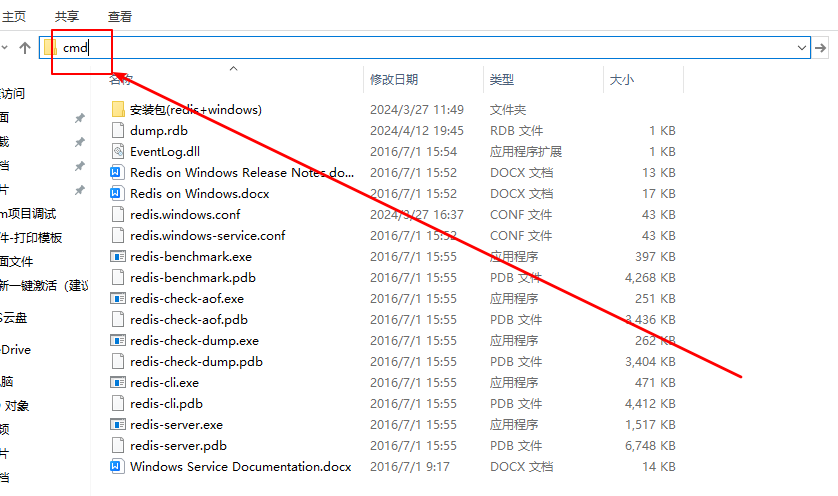This screenshot has height=496, width=838.
Task: Select the EventLog.dll file icon
Action: (118, 152)
